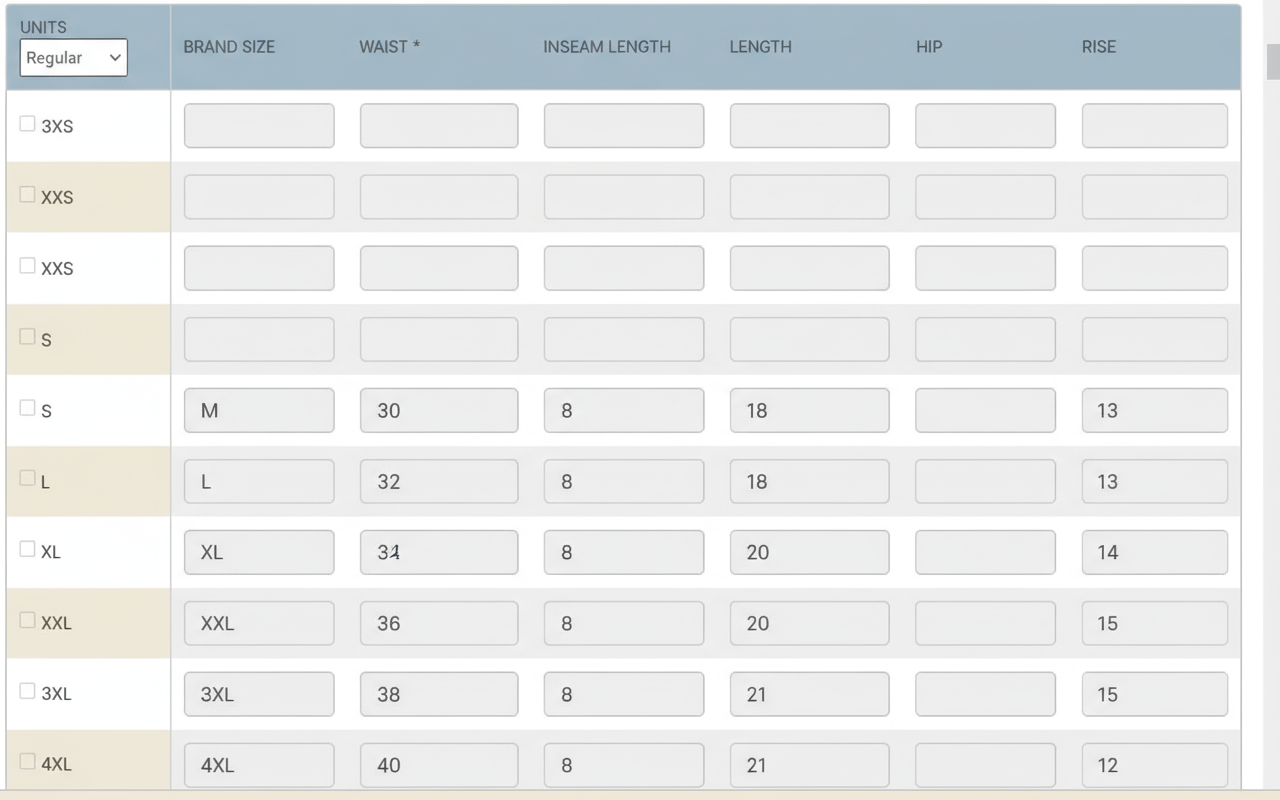Screen dimensions: 1280x800
Task: Click the HIP column header
Action: coord(929,47)
